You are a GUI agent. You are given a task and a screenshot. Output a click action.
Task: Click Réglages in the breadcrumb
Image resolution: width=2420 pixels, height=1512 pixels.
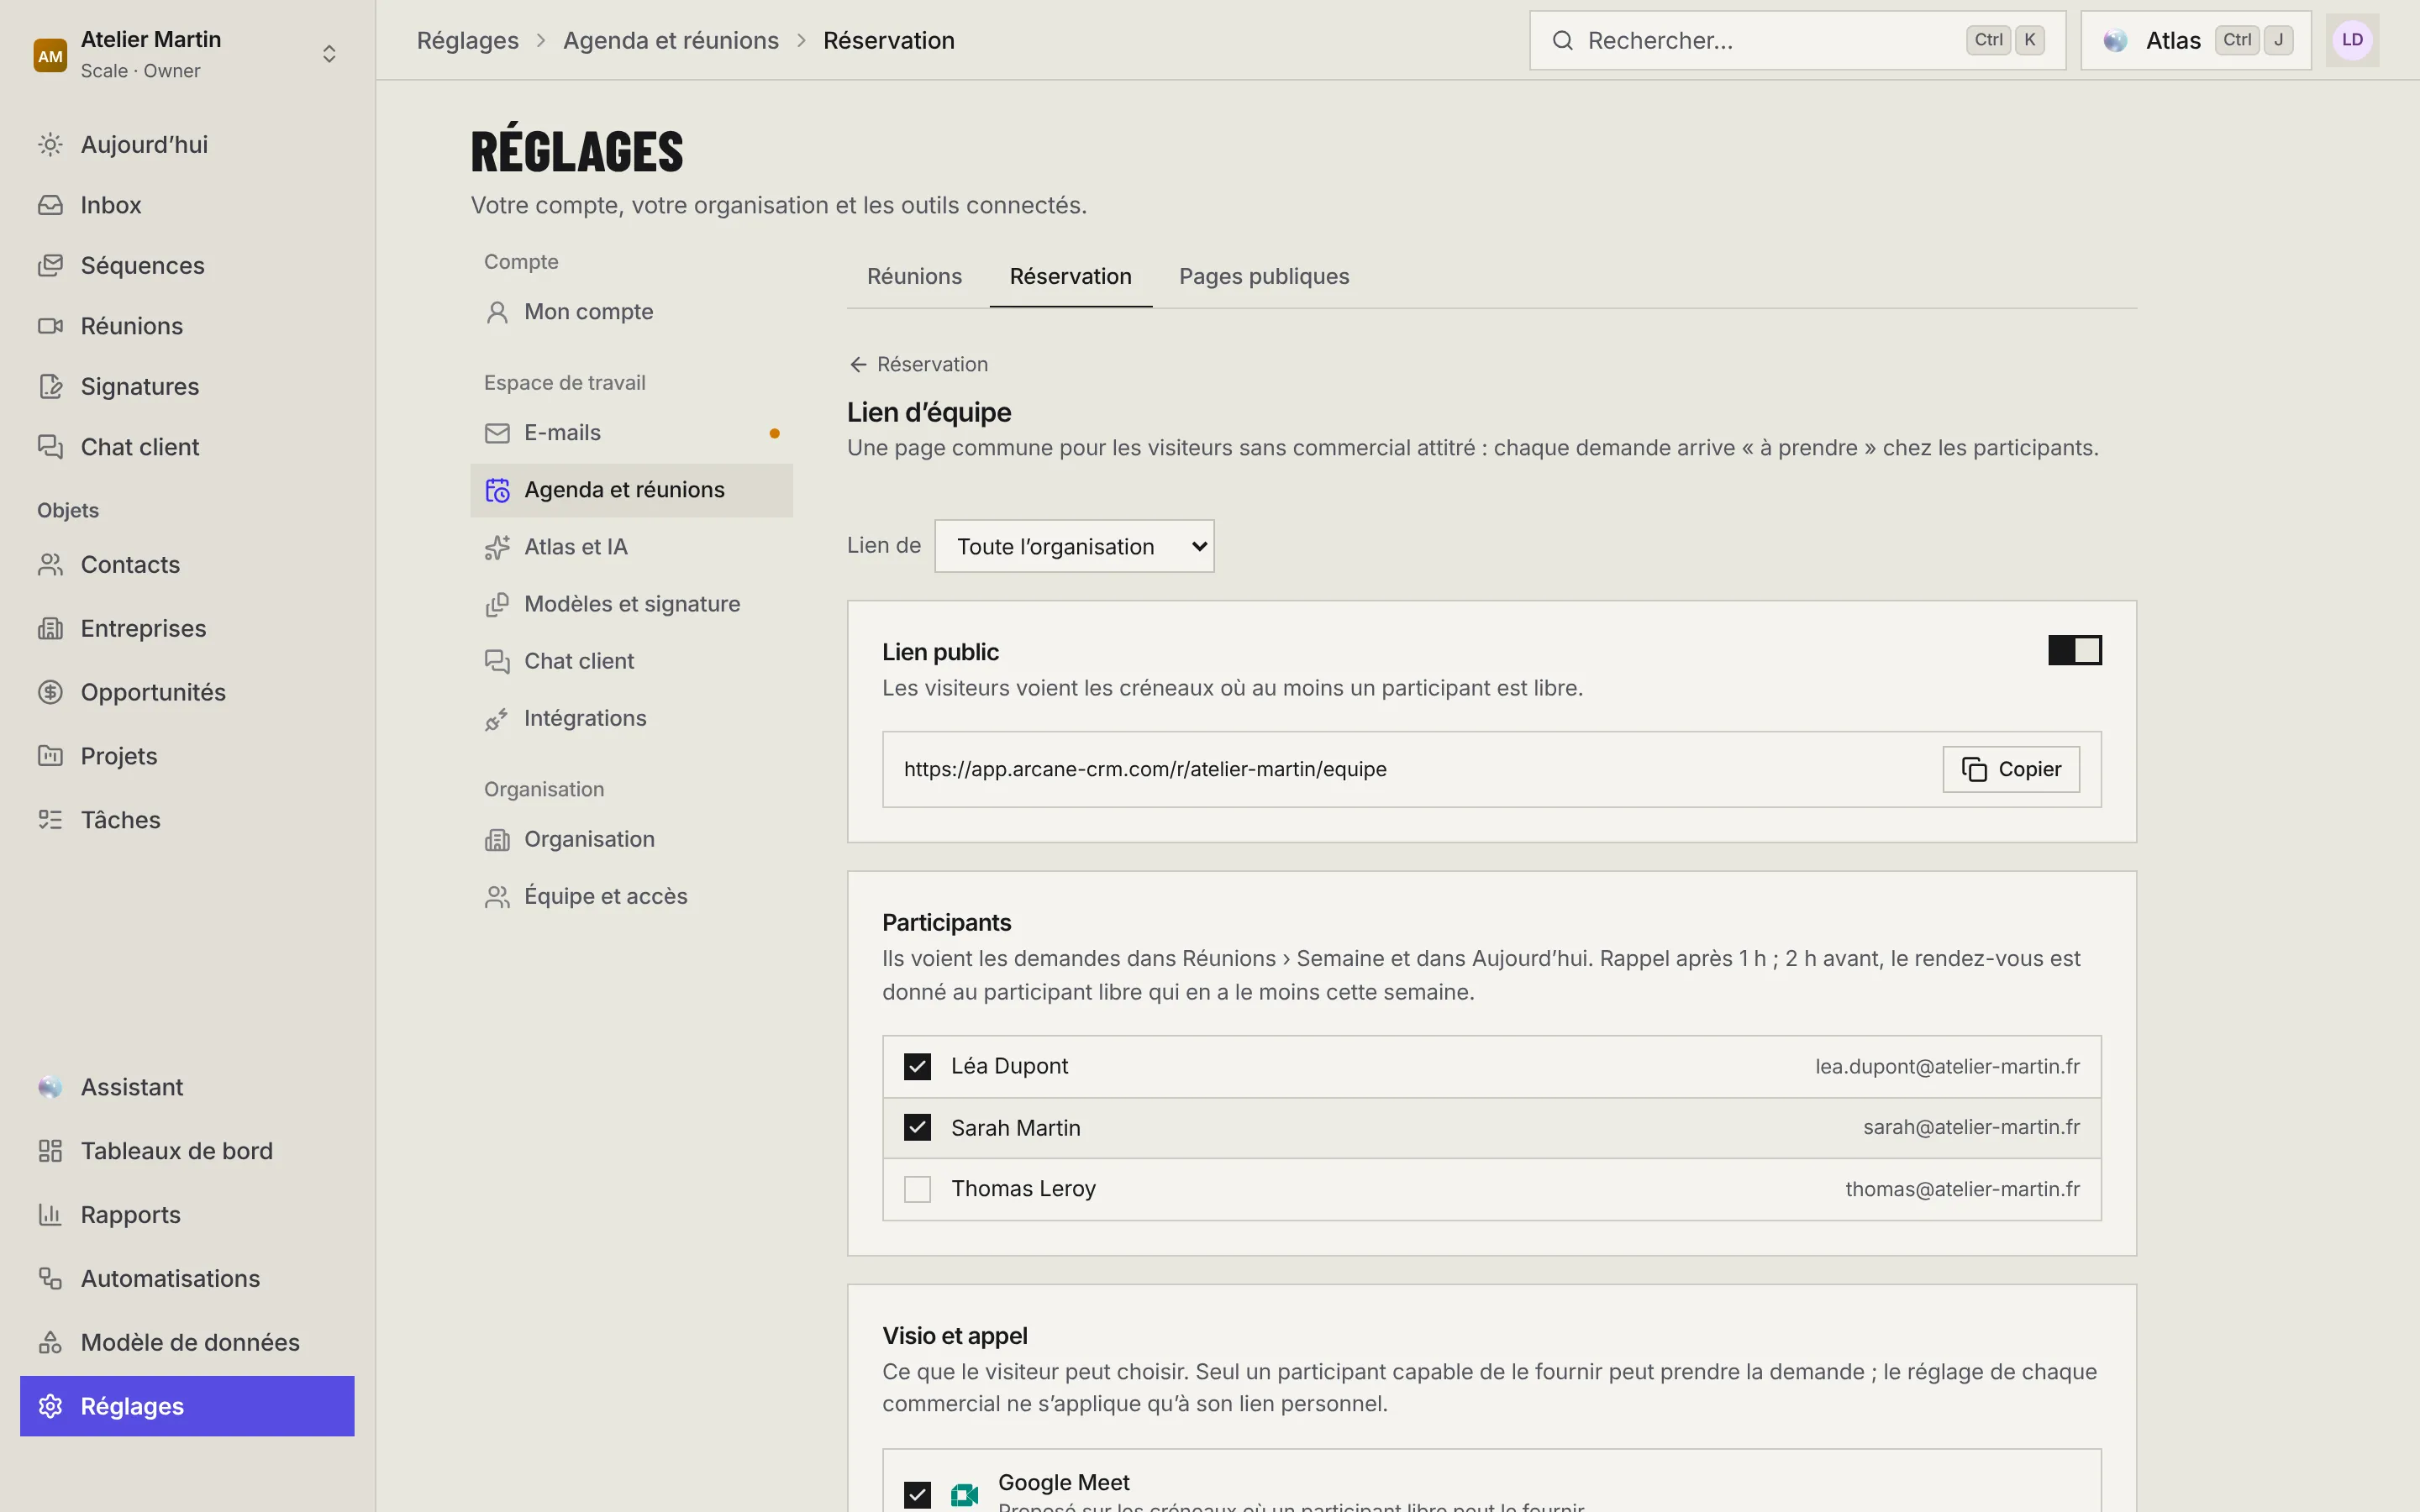467,41
